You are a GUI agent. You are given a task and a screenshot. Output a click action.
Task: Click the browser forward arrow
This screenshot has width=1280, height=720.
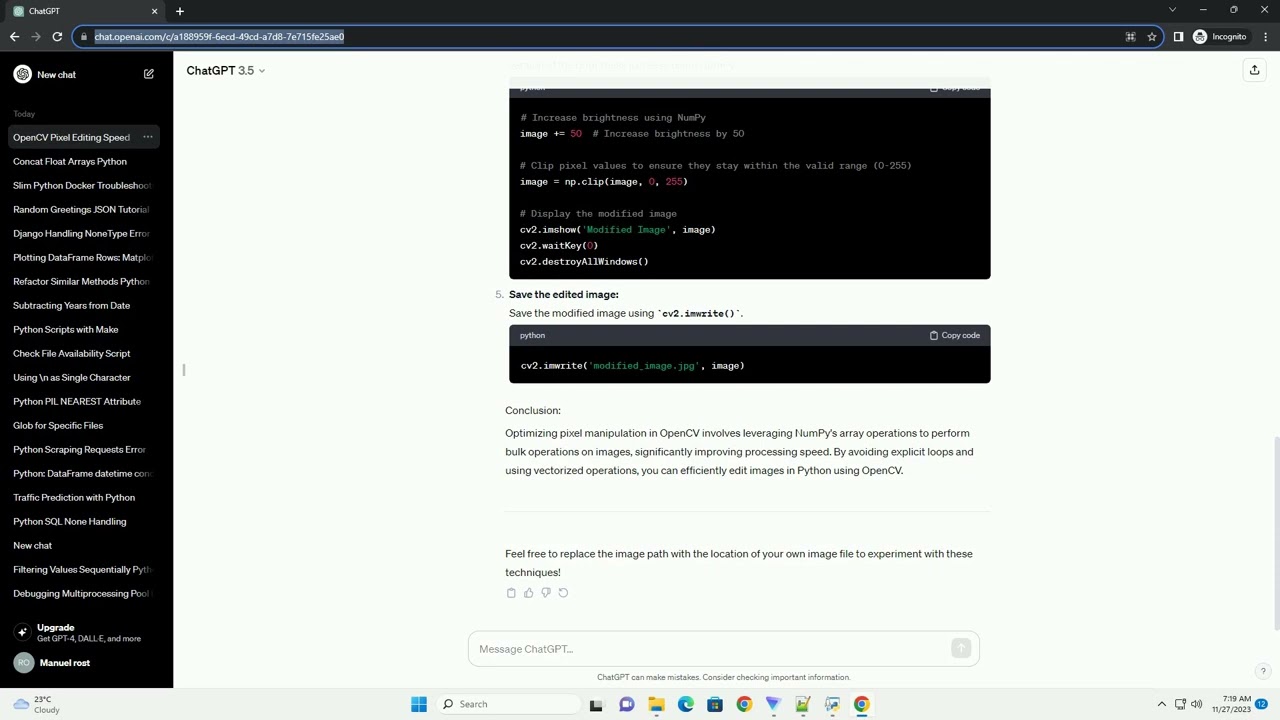click(x=36, y=37)
